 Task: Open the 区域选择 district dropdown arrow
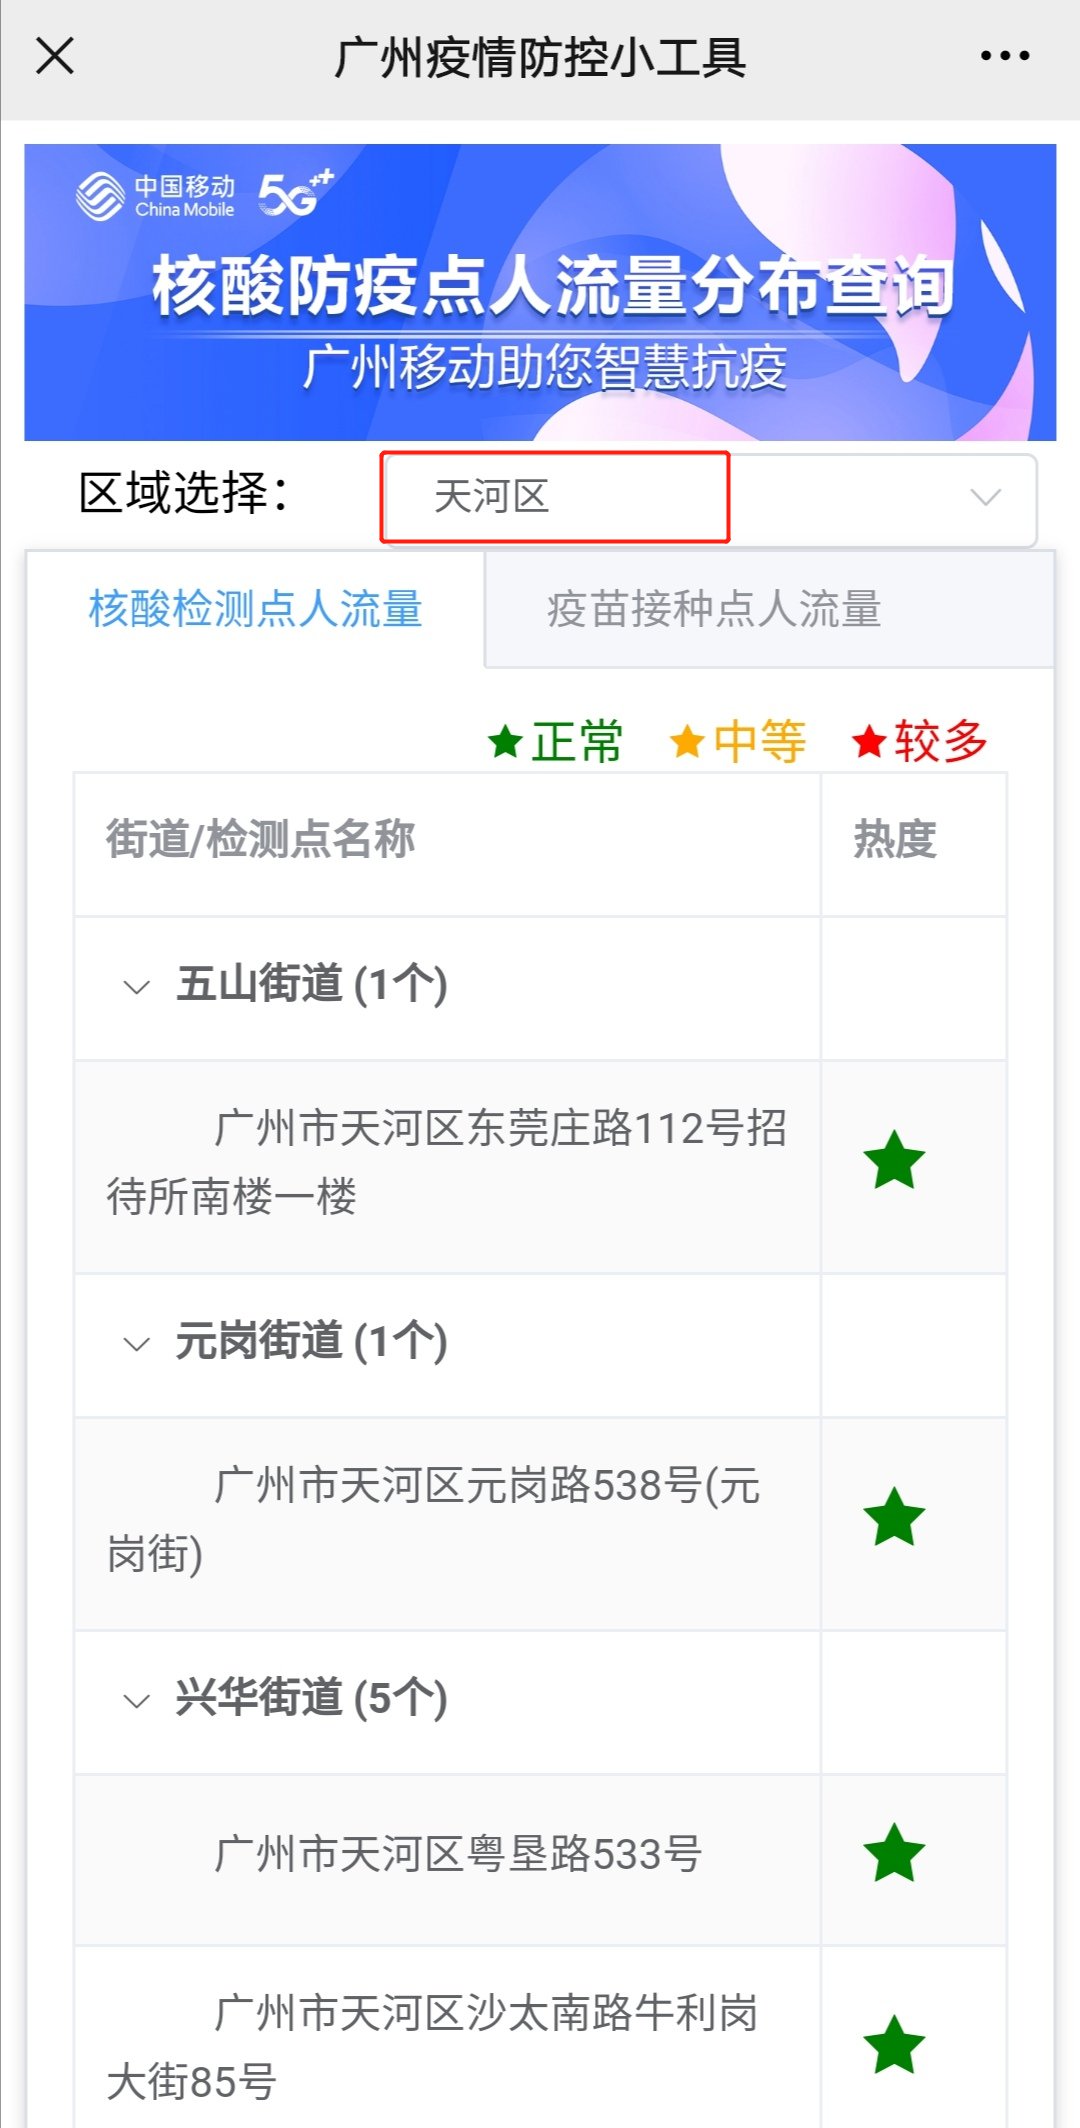pos(985,497)
